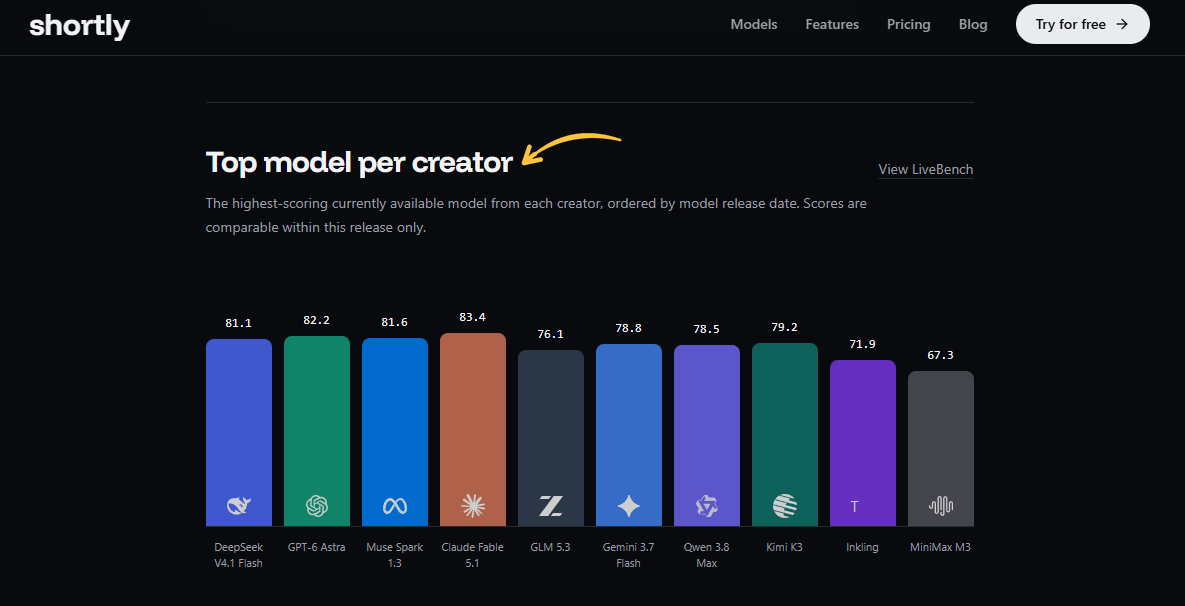
Task: Click the shortly logo
Action: pyautogui.click(x=79, y=26)
